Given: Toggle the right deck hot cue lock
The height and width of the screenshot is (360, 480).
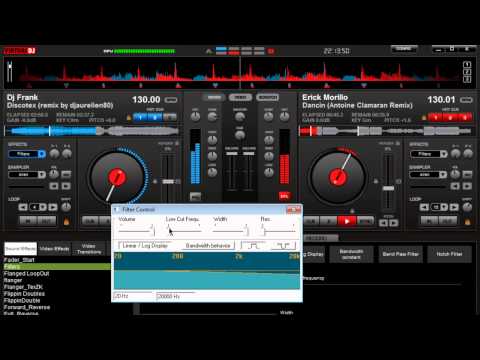Looking at the screenshot, I should (x=424, y=117).
